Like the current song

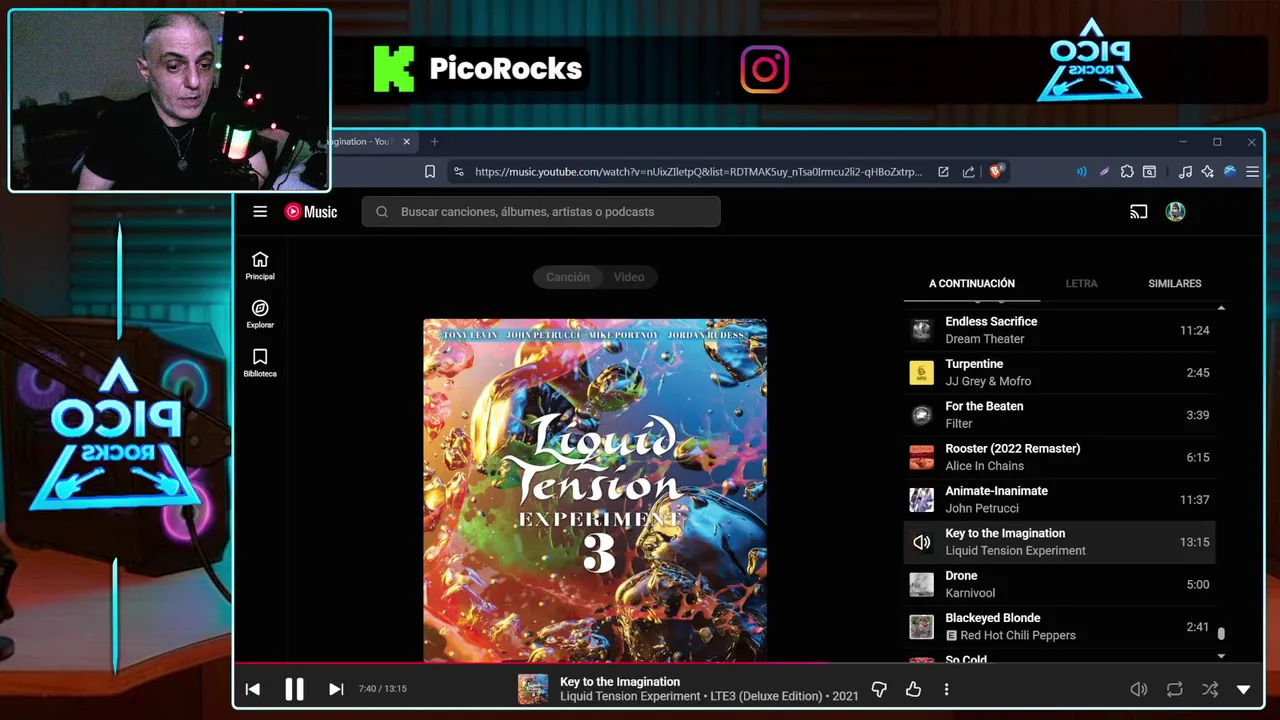point(913,689)
